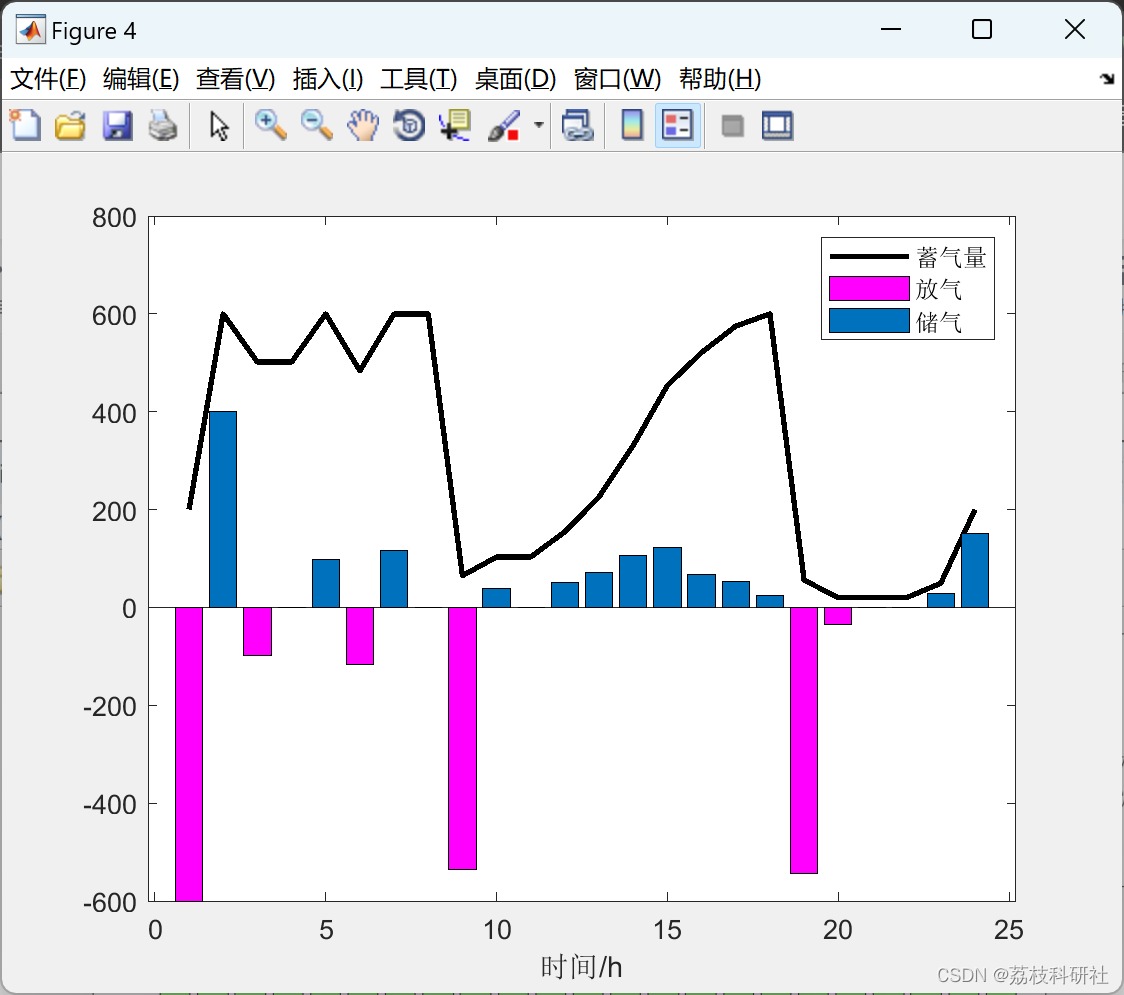Select the Edit Plot arrow tool

point(219,125)
